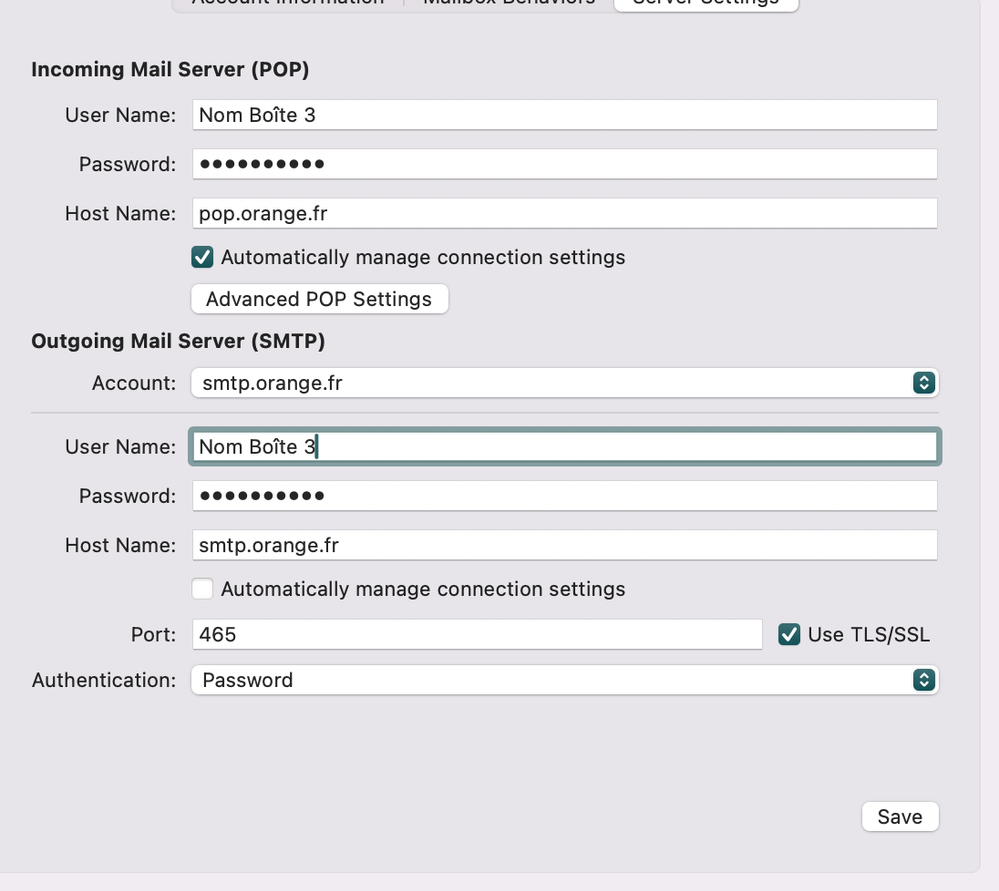Enable outgoing Automatically manage connection settings
Screen dimensions: 999x891
(x=203, y=589)
